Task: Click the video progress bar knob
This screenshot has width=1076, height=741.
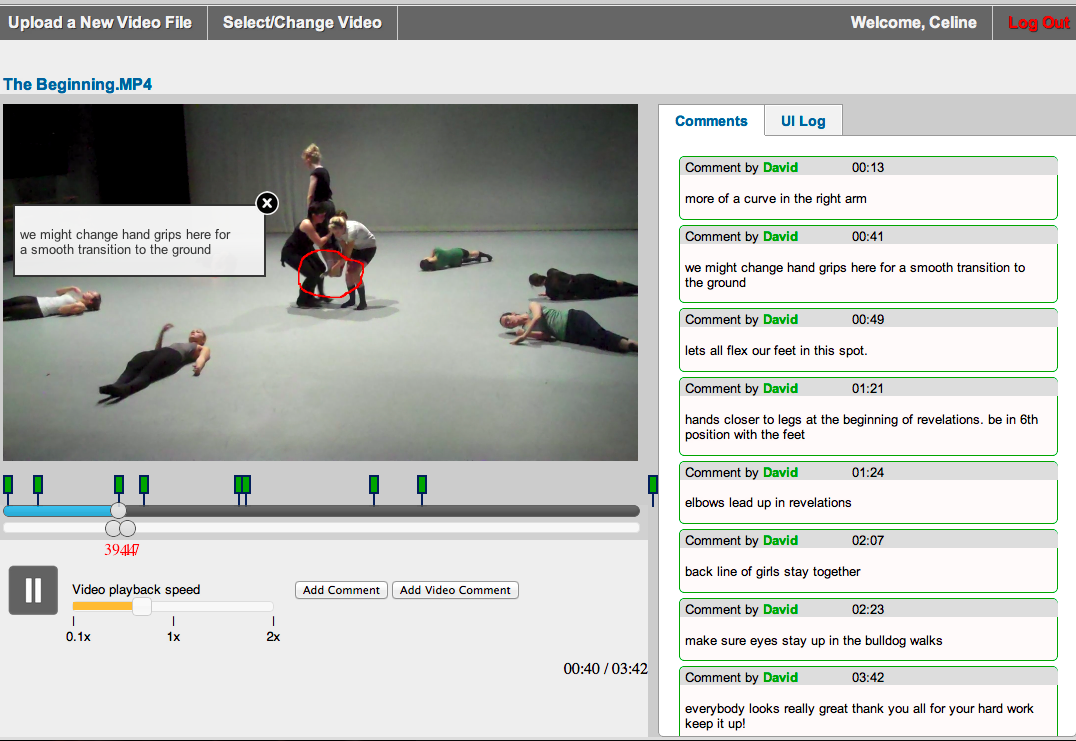Action: pyautogui.click(x=118, y=510)
